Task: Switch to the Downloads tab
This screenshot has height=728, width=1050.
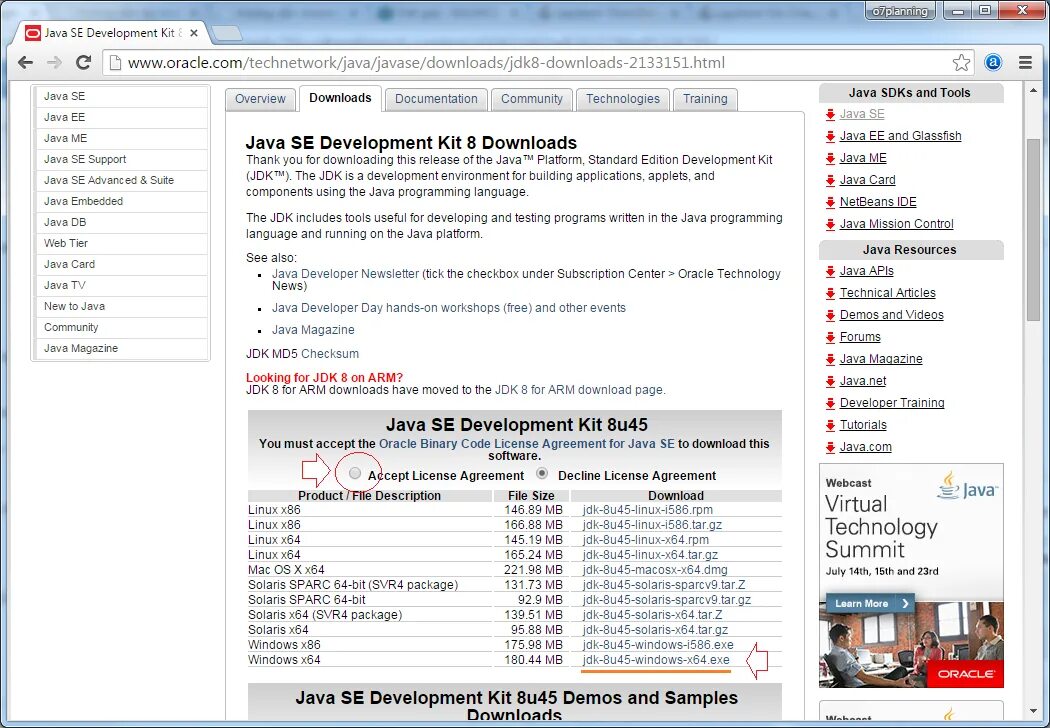Action: click(340, 98)
